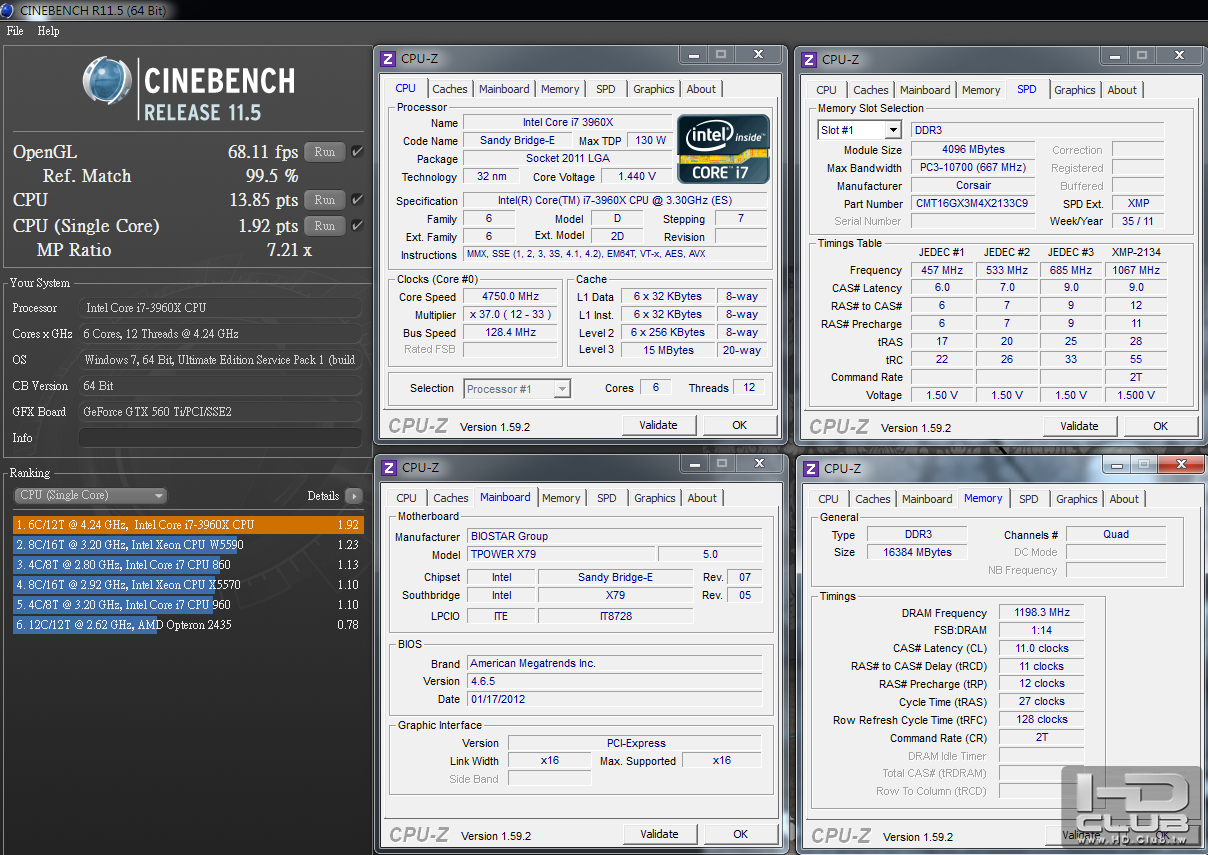The width and height of the screenshot is (1208, 855).
Task: Switch to Graphics tab in Memory window
Action: [x=1076, y=499]
